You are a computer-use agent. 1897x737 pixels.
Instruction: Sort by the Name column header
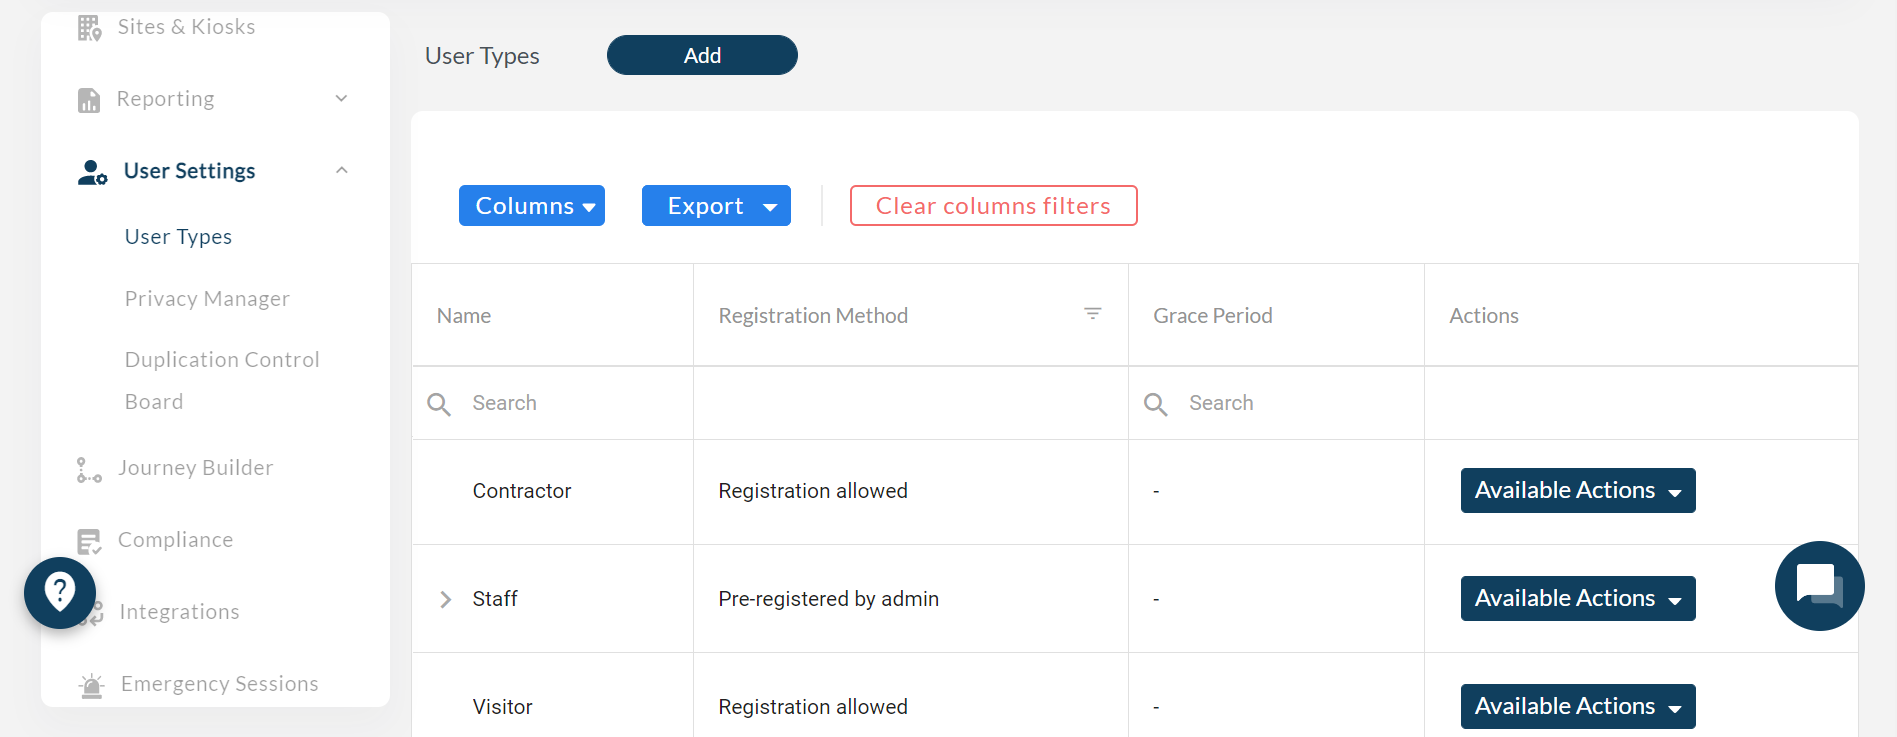[464, 316]
